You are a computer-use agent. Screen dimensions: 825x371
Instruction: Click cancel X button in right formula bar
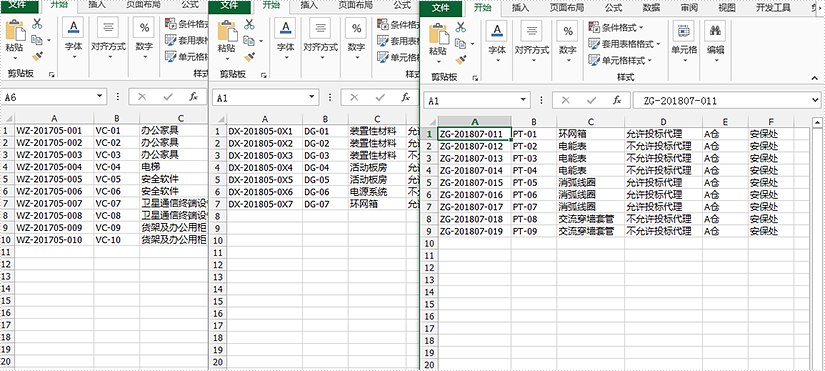coord(565,100)
